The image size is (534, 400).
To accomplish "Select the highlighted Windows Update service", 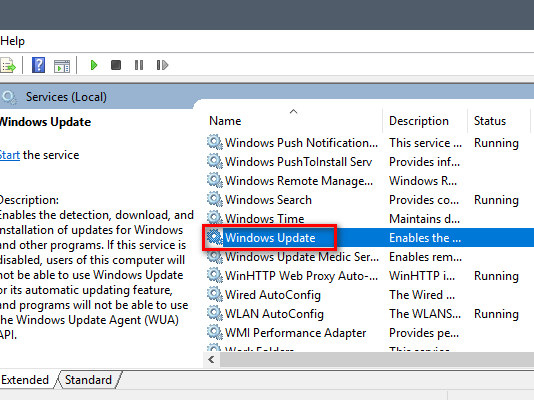I will pyautogui.click(x=369, y=238).
